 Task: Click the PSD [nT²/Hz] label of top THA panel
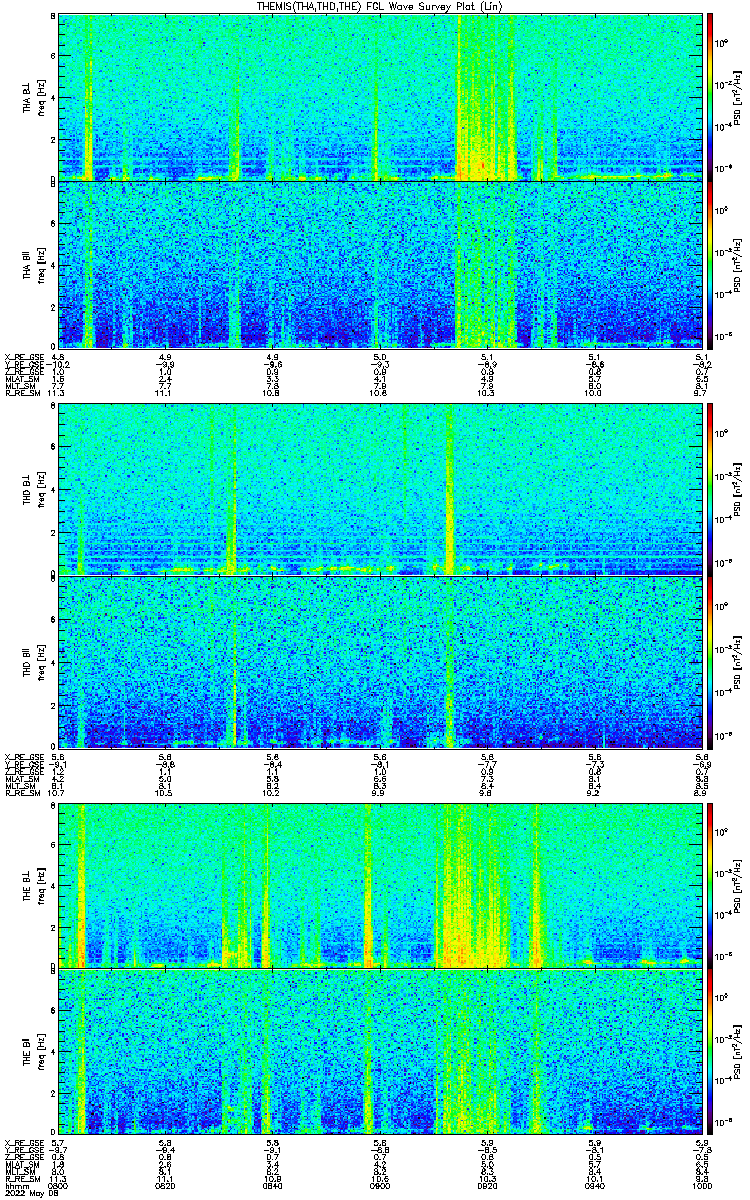pos(737,97)
